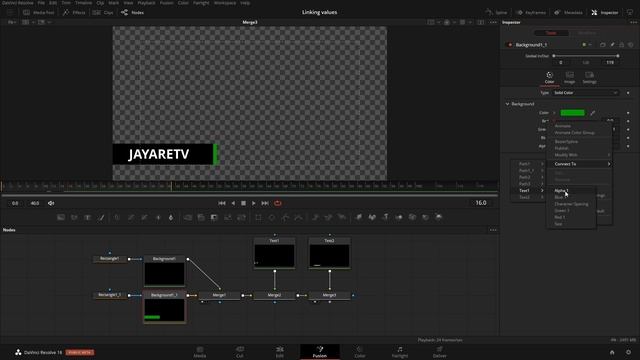
Task: Reset Background1_1 node settings icon
Action: [631, 44]
